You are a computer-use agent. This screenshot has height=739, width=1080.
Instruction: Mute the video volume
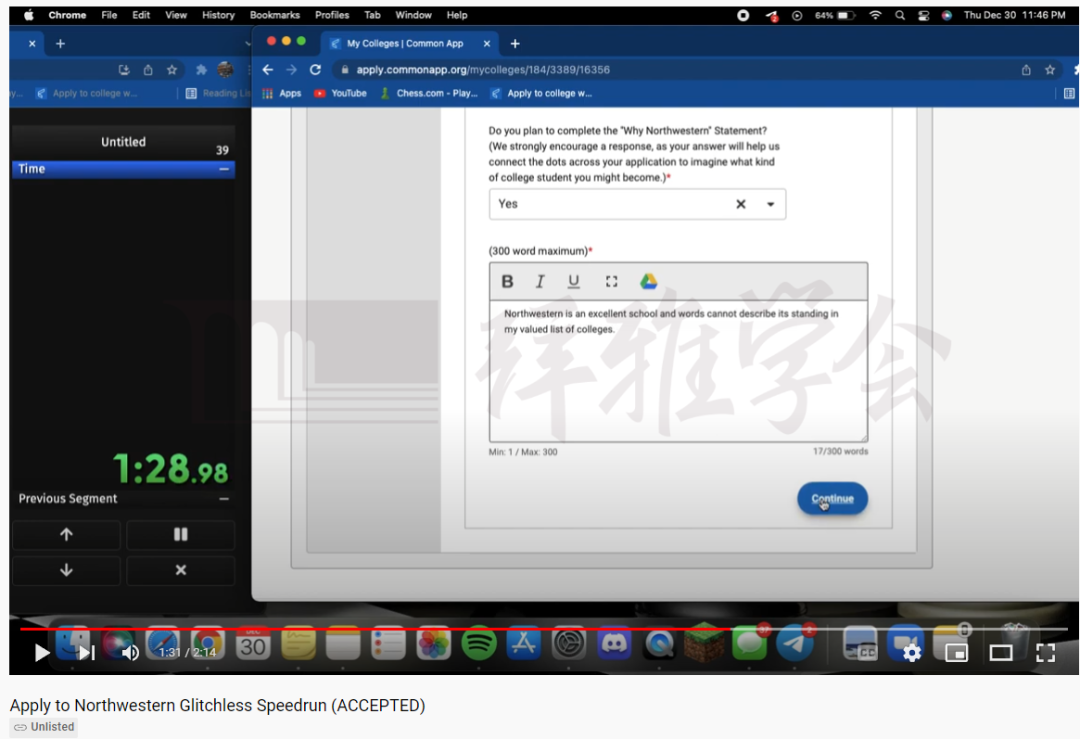tap(129, 652)
